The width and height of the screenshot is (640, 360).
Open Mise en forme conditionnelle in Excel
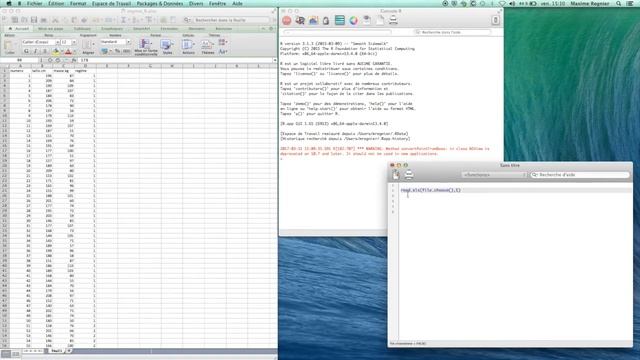(x=146, y=47)
